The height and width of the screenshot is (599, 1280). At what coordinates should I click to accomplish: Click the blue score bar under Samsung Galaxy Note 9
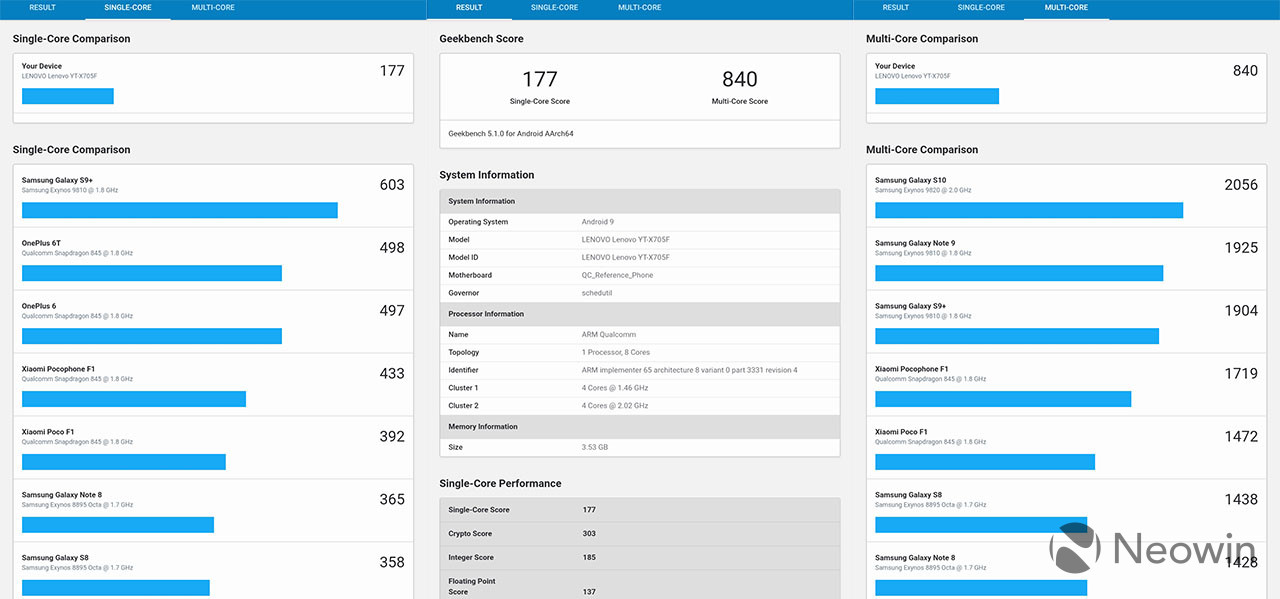pyautogui.click(x=1019, y=273)
